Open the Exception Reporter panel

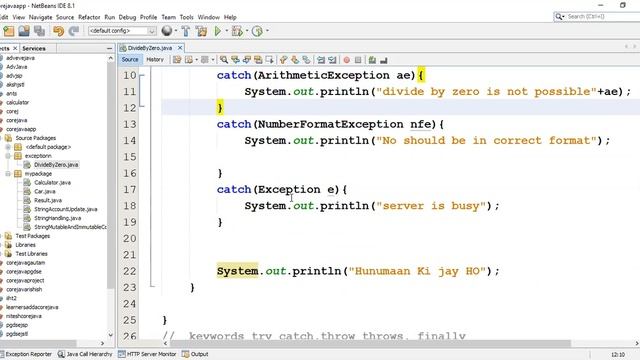pyautogui.click(x=26, y=354)
